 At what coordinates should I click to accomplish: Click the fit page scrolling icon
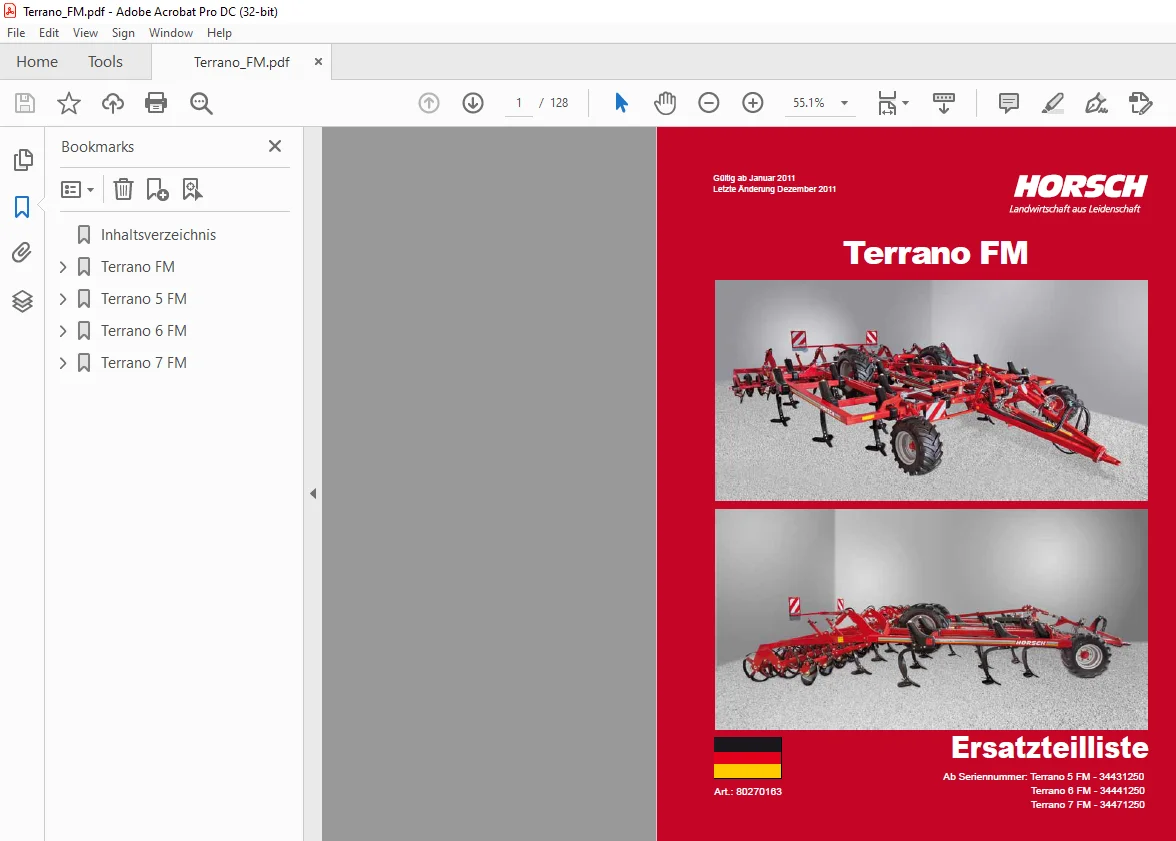point(886,103)
